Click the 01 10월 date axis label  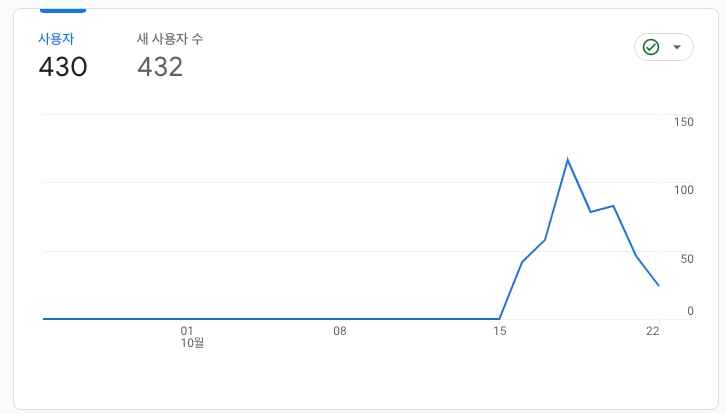point(192,337)
